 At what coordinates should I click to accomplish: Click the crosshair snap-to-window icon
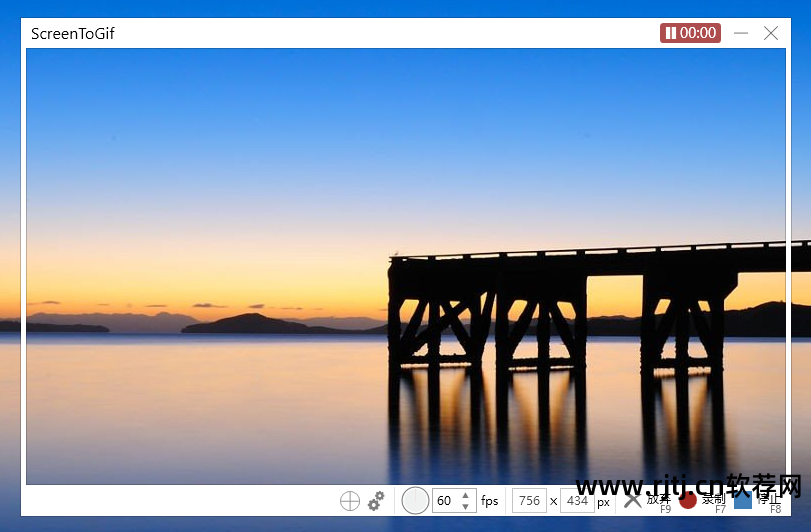pos(349,501)
